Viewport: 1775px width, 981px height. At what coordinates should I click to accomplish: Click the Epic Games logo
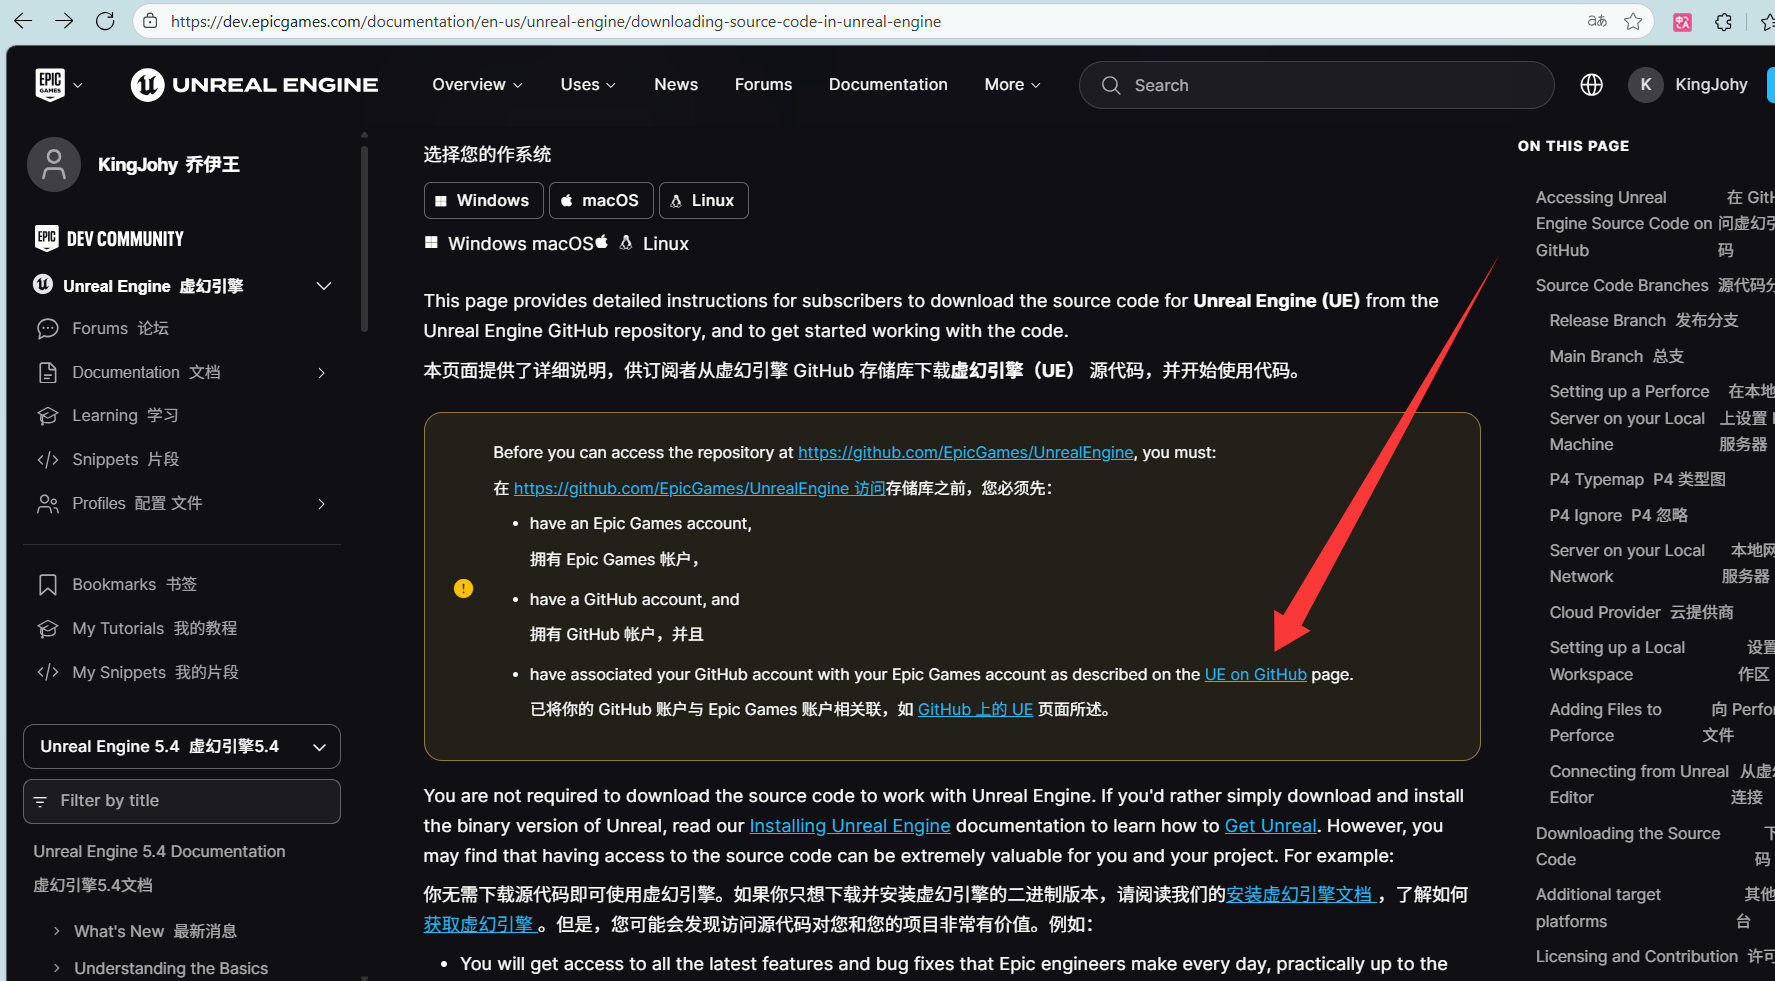(50, 85)
